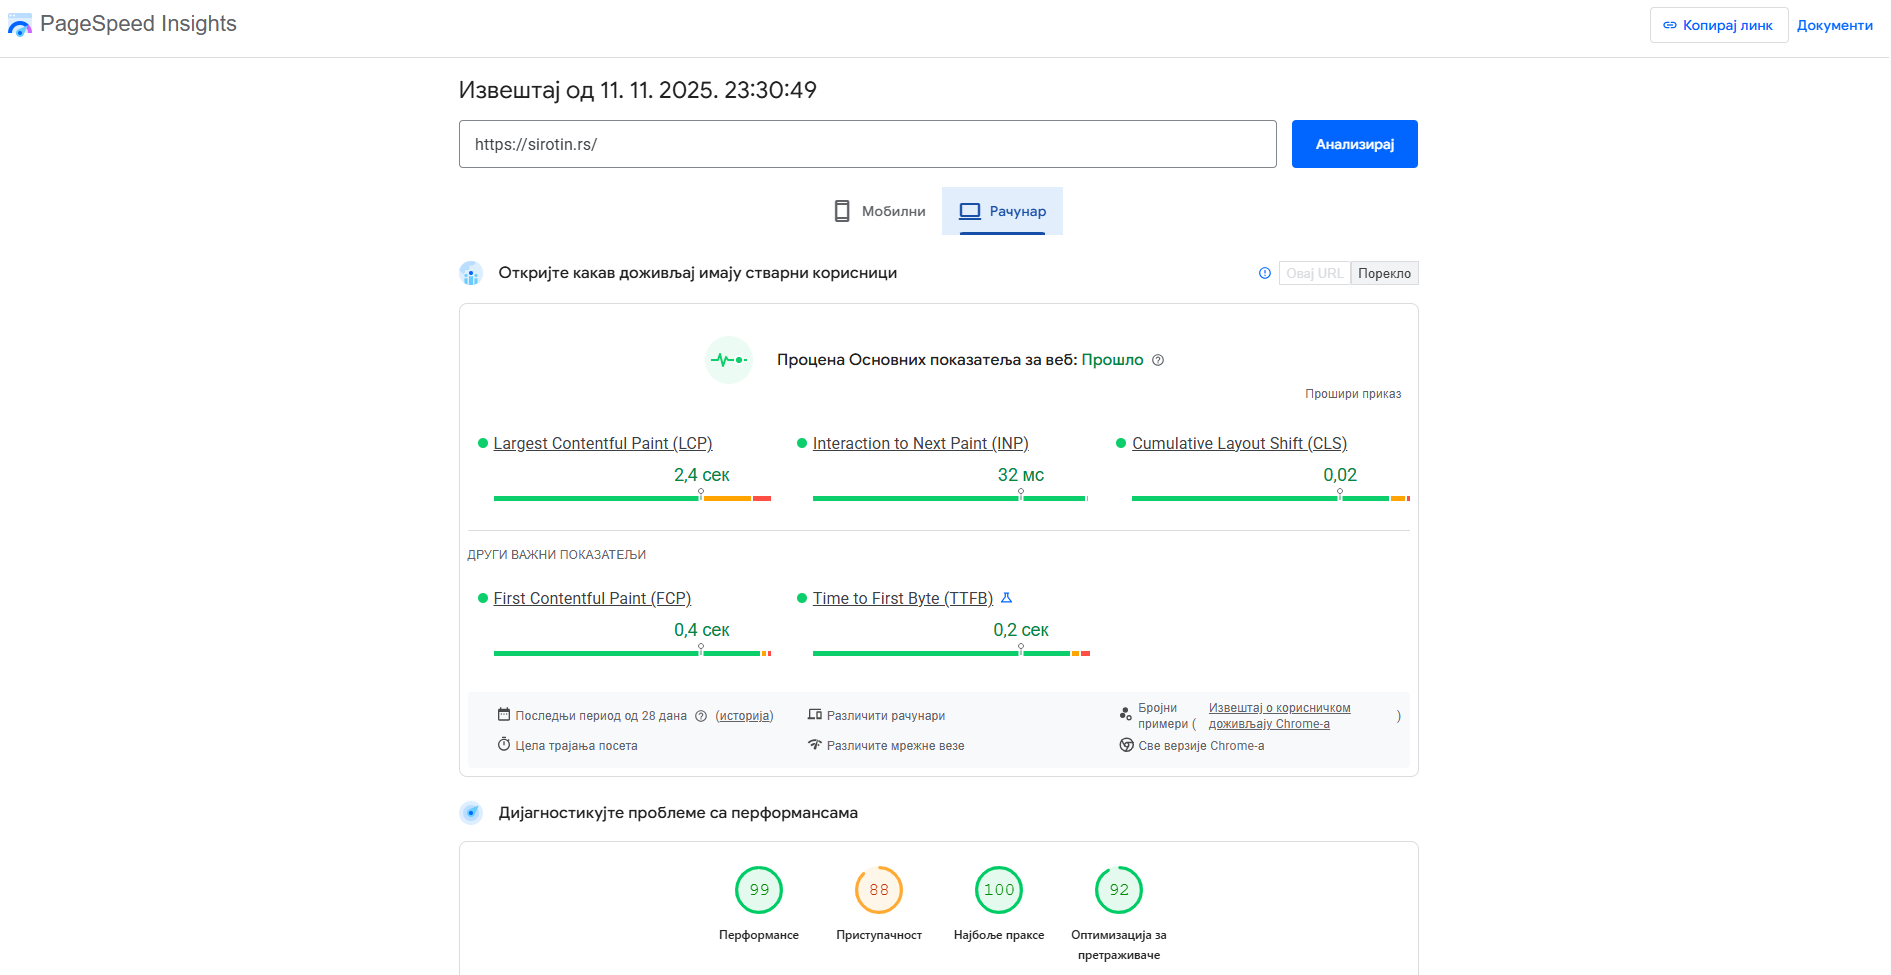Select the Порекло toggle option
Viewport: 1891px width, 975px height.
click(1384, 273)
